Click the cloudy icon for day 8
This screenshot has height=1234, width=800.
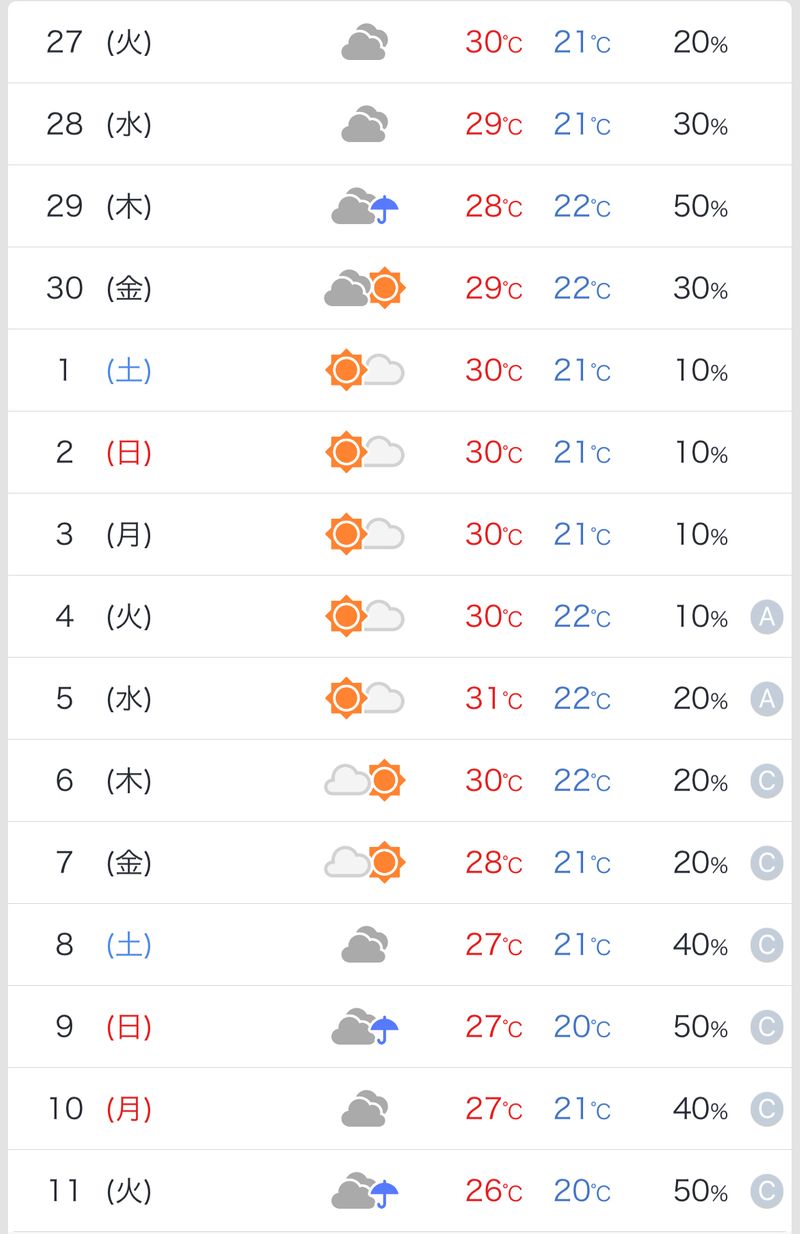pyautogui.click(x=364, y=945)
